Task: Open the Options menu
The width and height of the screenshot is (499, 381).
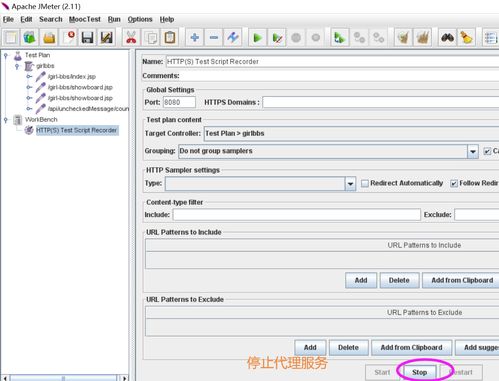Action: [x=140, y=19]
